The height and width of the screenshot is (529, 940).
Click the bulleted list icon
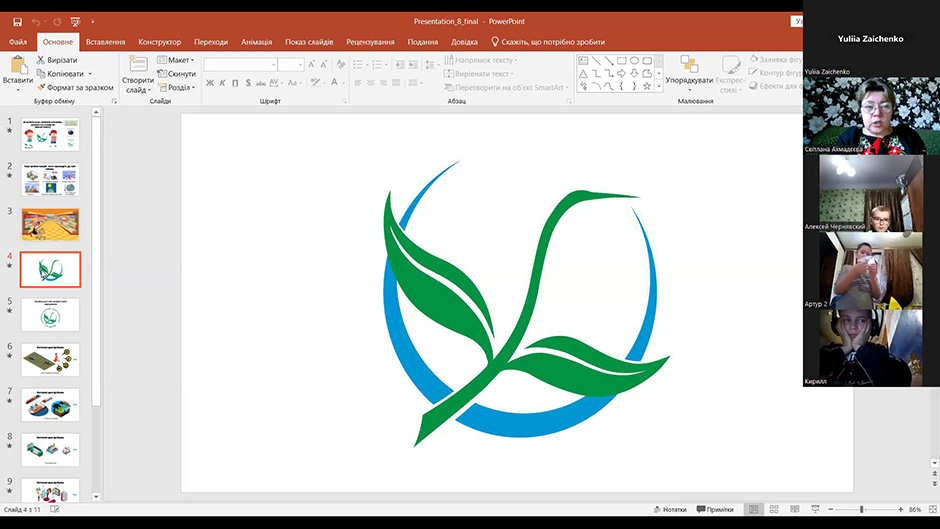[358, 64]
